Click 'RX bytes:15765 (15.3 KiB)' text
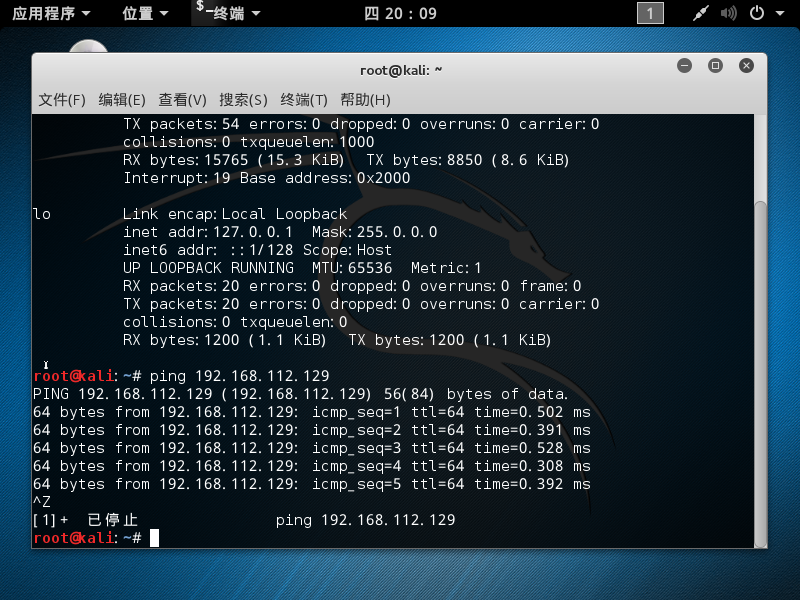The image size is (800, 600). [x=234, y=160]
